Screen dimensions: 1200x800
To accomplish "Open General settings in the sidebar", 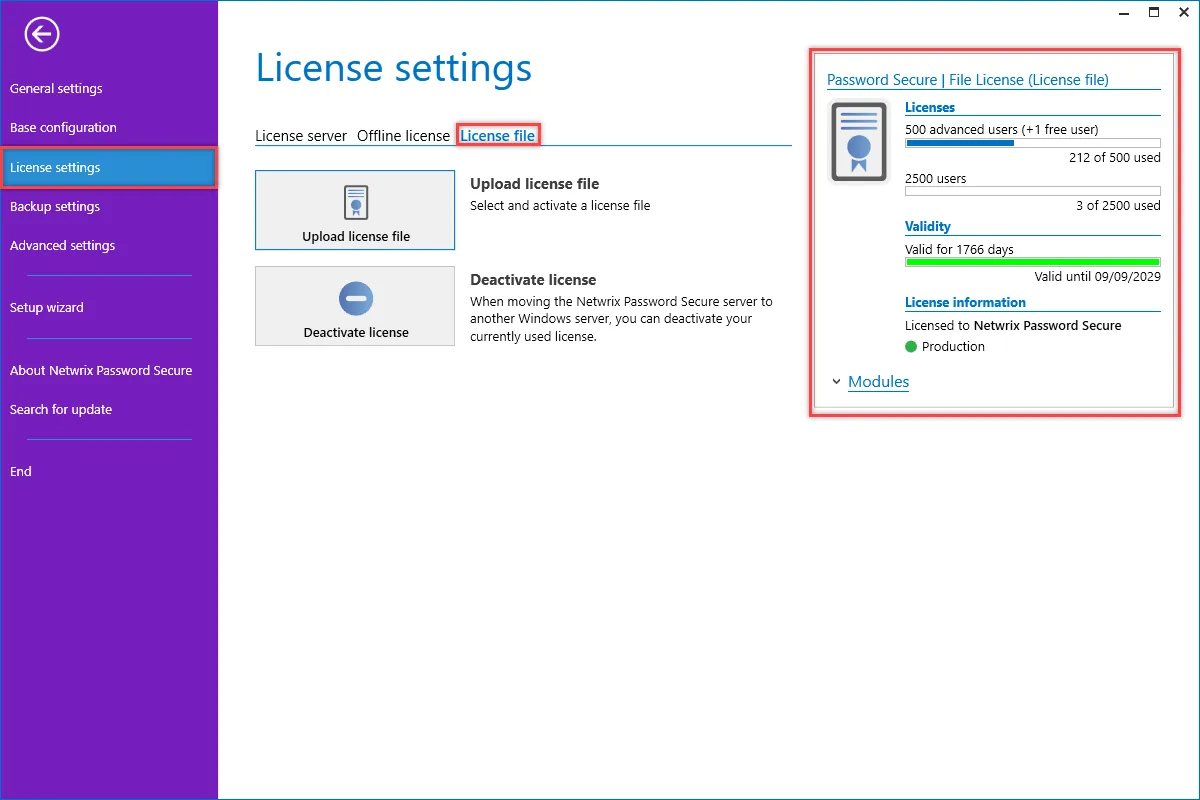I will 56,89.
